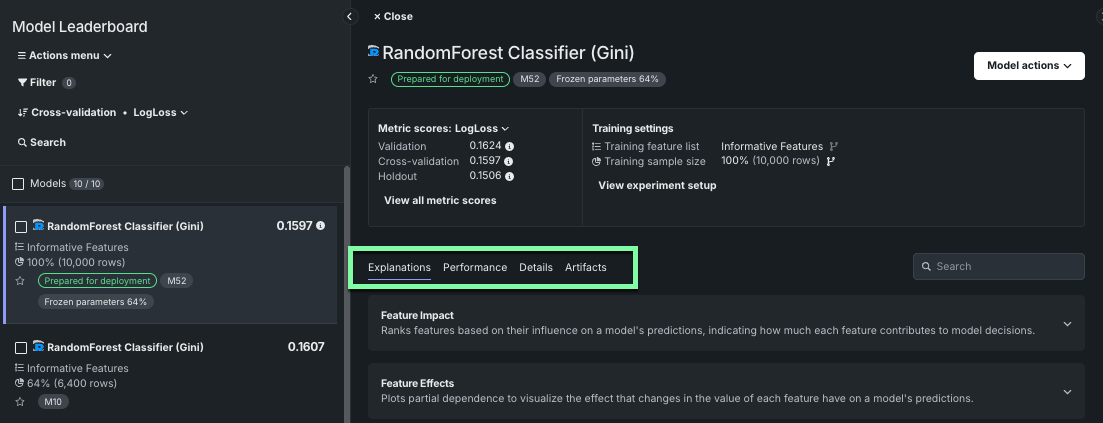1103x423 pixels.
Task: Open the Artifacts tab
Action: pyautogui.click(x=585, y=267)
